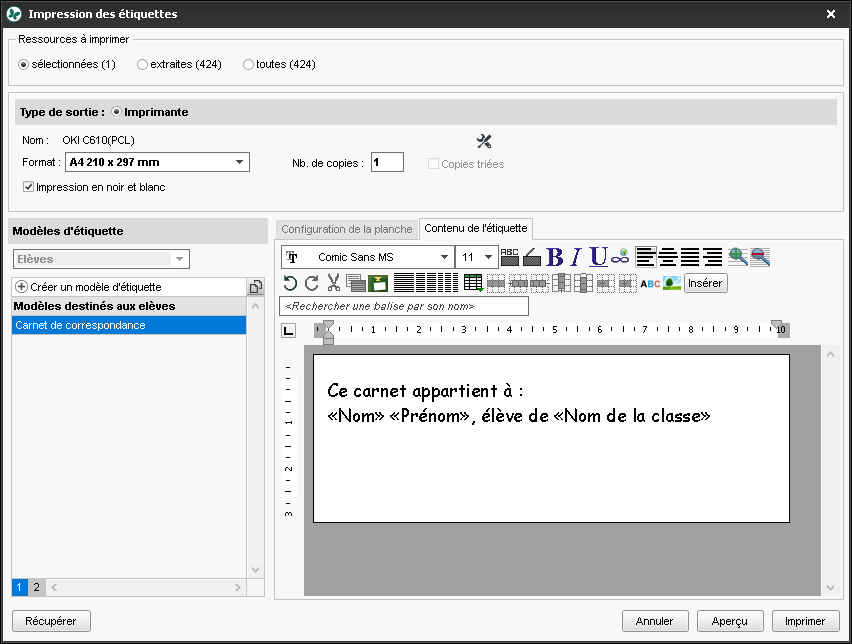Click the «Nom de la classe» tag text
The height and width of the screenshot is (644, 852).
click(x=632, y=416)
